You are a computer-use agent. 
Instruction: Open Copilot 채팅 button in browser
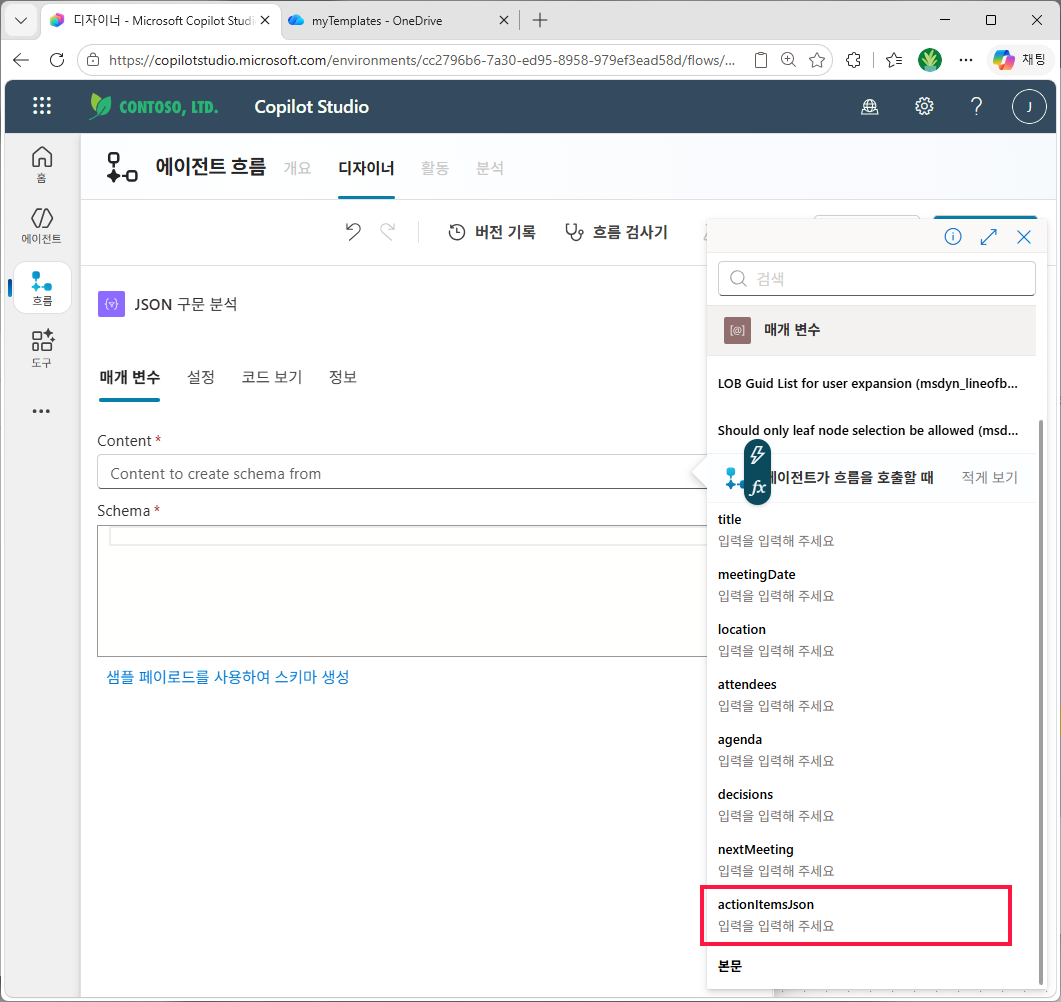pos(1020,60)
